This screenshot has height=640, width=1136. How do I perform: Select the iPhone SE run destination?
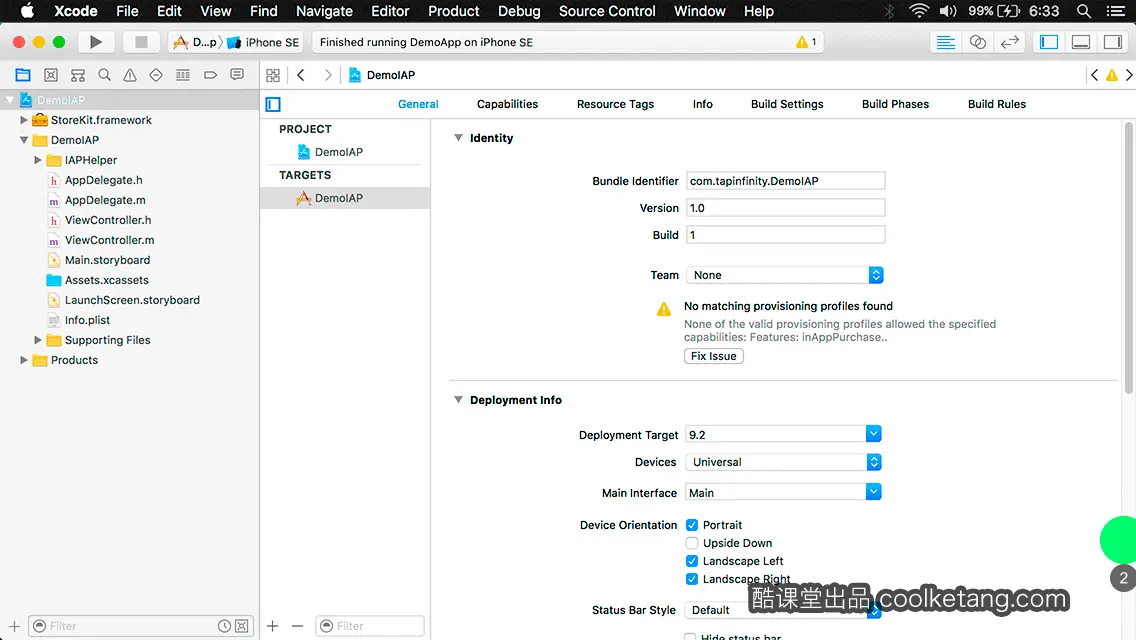[x=263, y=42]
